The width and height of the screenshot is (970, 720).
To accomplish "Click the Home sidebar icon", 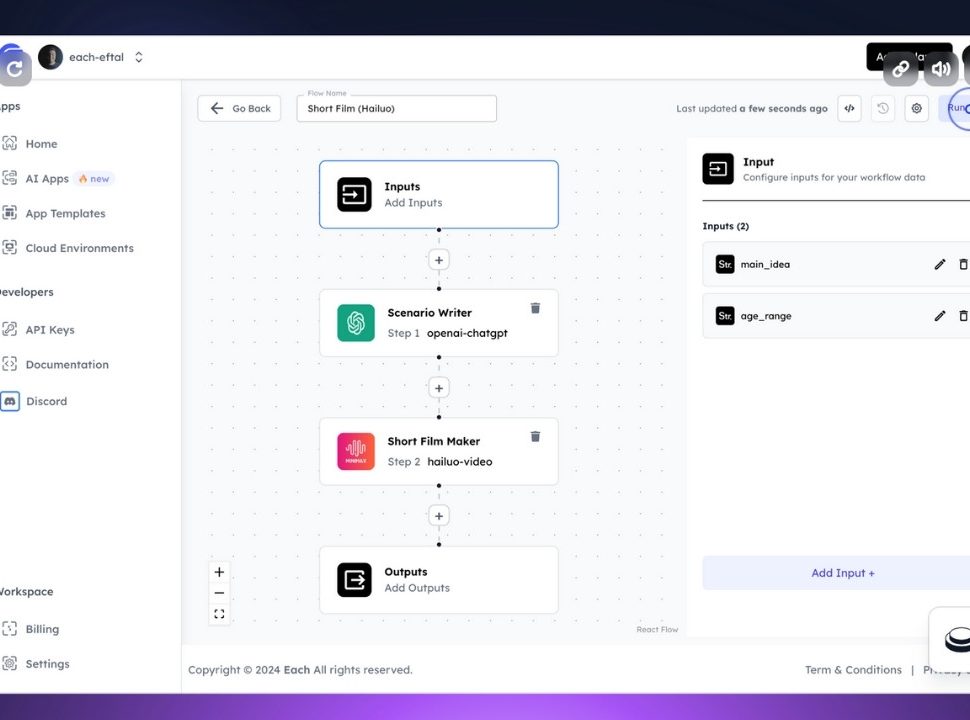I will point(9,144).
